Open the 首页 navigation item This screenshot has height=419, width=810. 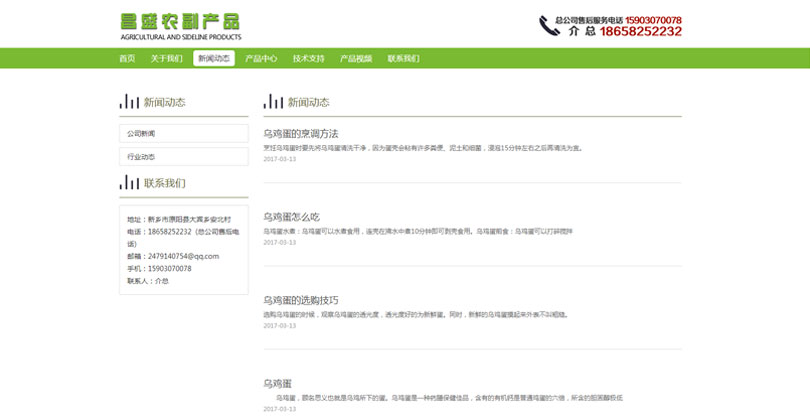(127, 58)
